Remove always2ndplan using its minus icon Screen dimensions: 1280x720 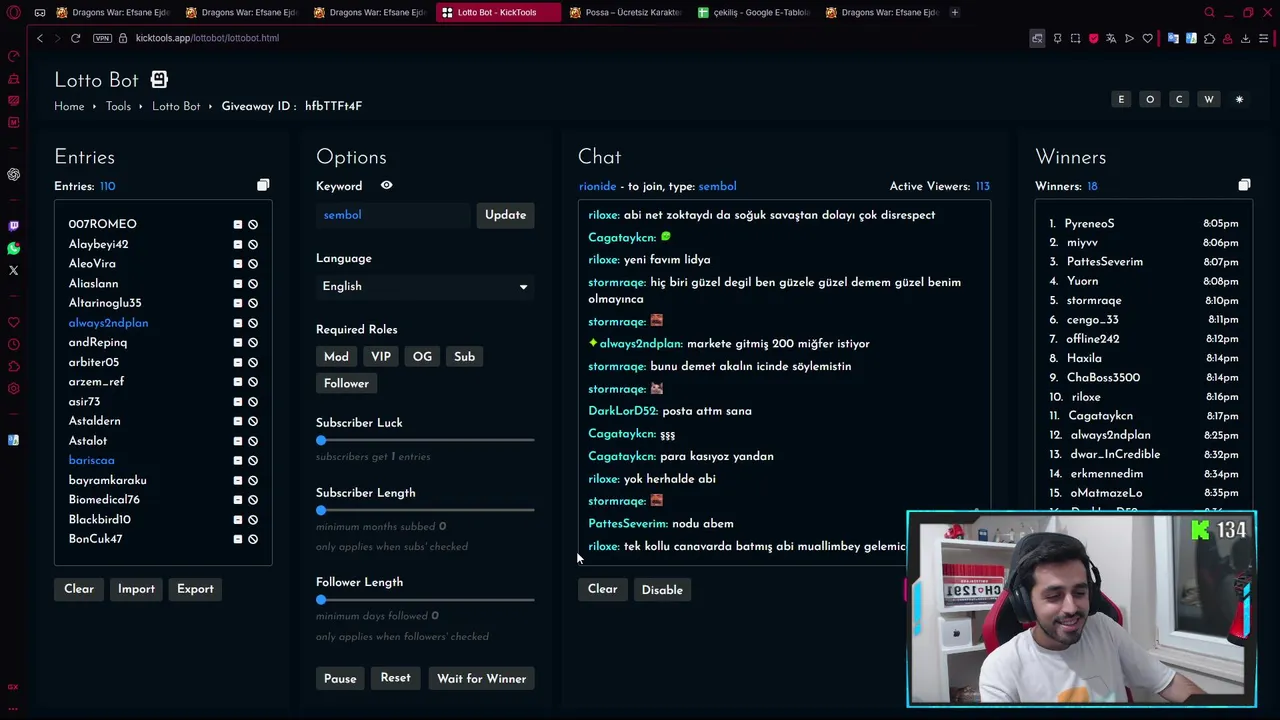pos(238,323)
